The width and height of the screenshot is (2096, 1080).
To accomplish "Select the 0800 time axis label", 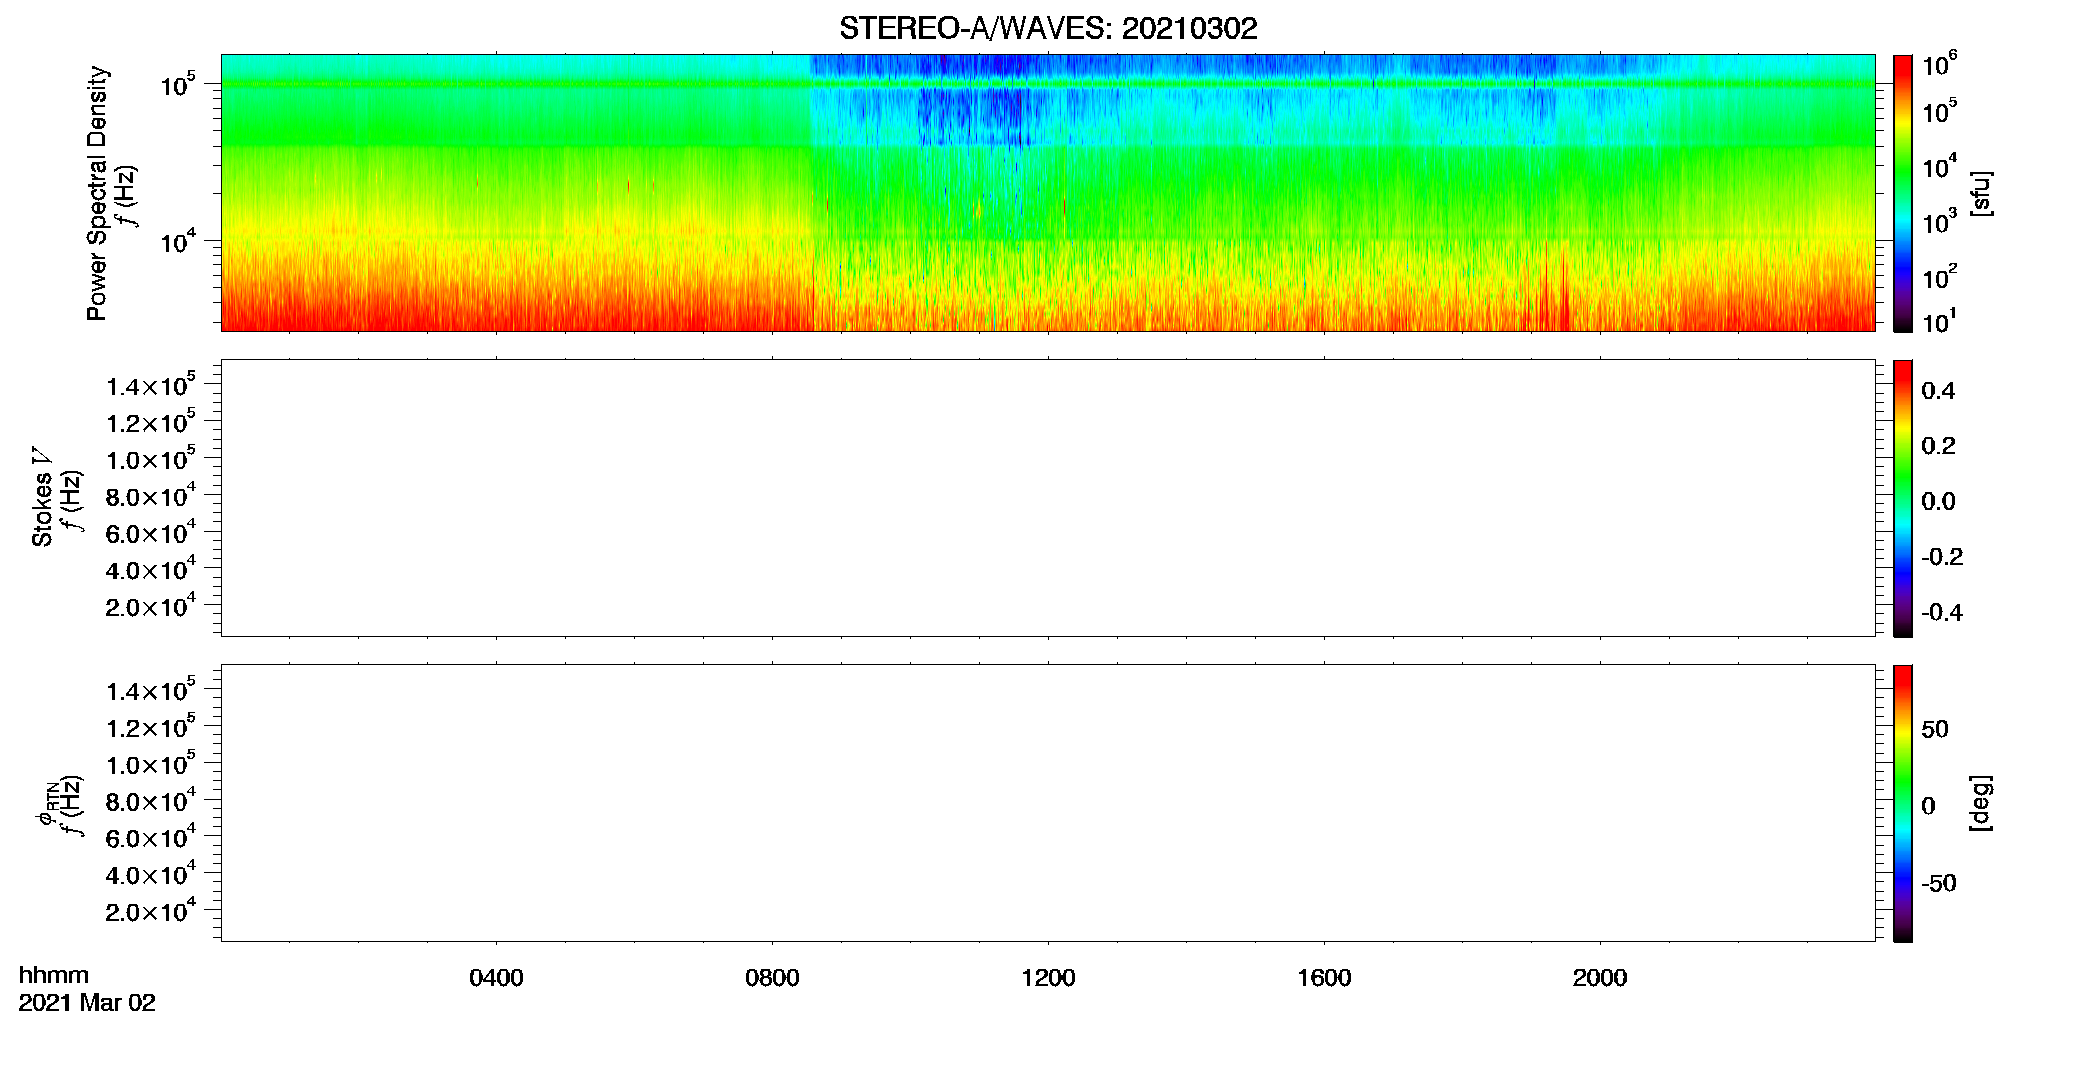I will coord(772,978).
